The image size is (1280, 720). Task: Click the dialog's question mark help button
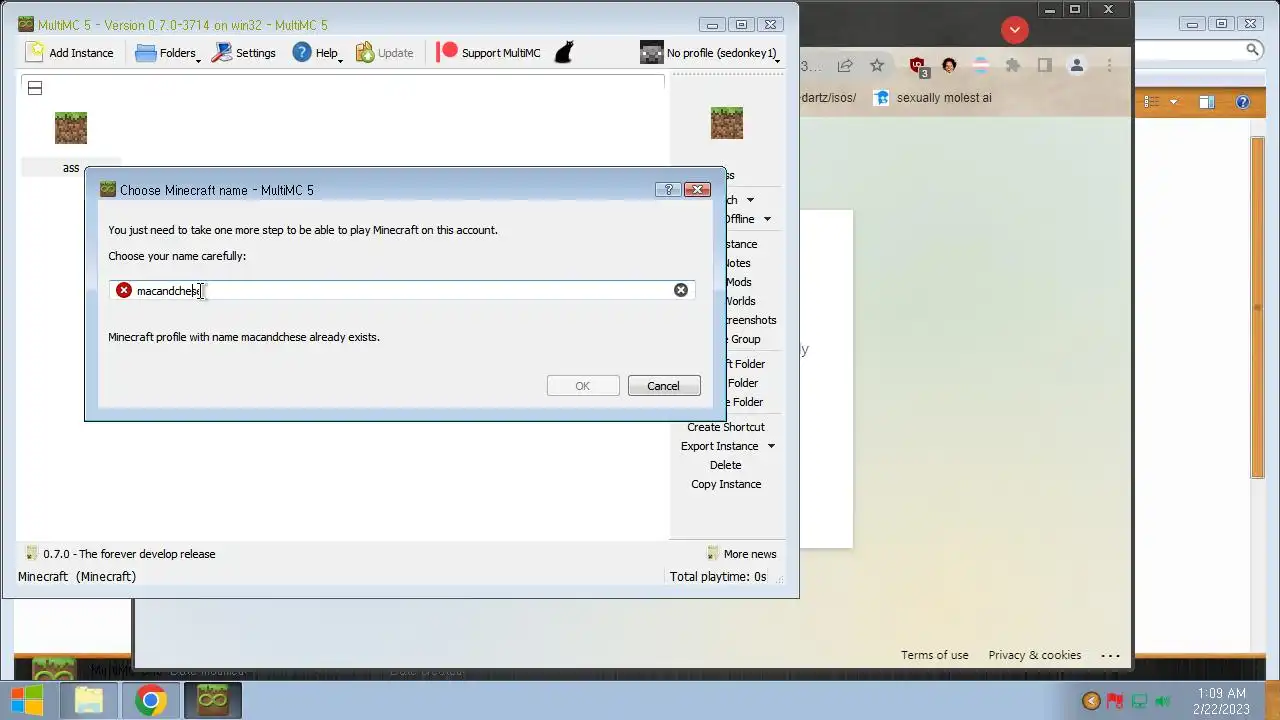click(668, 189)
